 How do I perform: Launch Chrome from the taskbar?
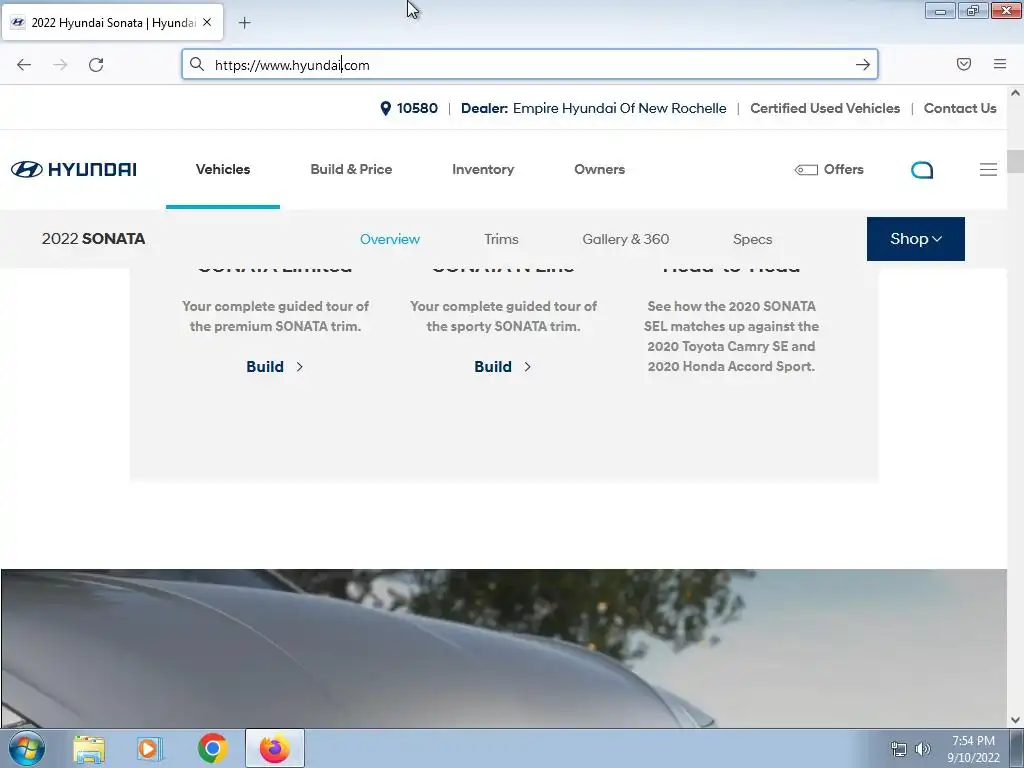pyautogui.click(x=213, y=748)
